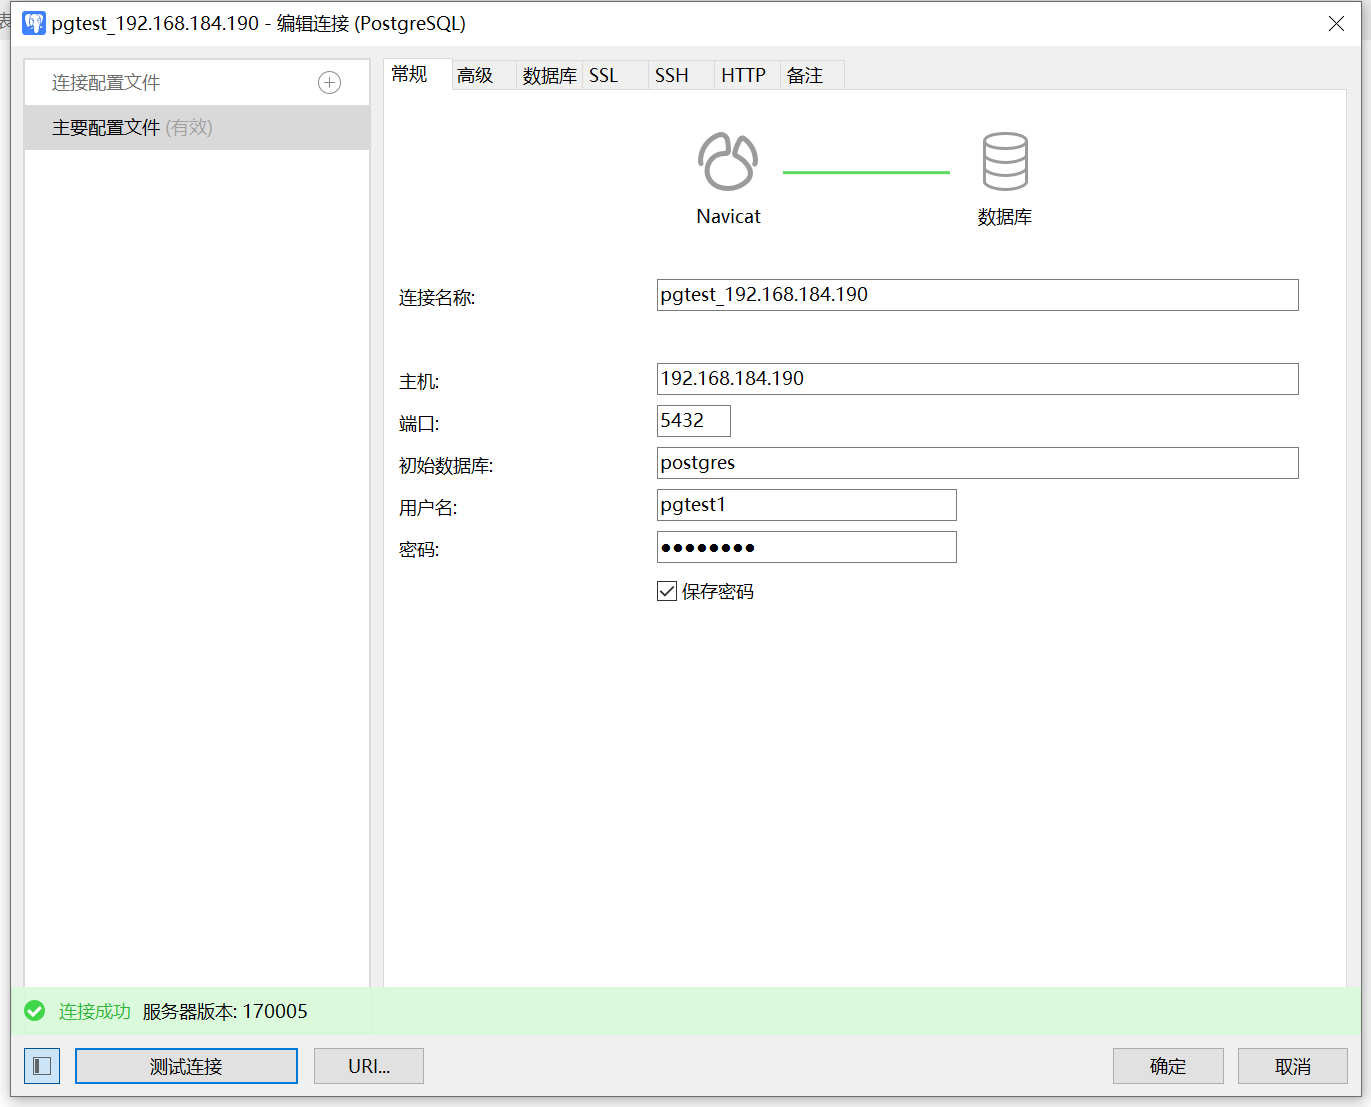Viewport: 1371px width, 1107px height.
Task: Open the URI... button
Action: (x=369, y=1066)
